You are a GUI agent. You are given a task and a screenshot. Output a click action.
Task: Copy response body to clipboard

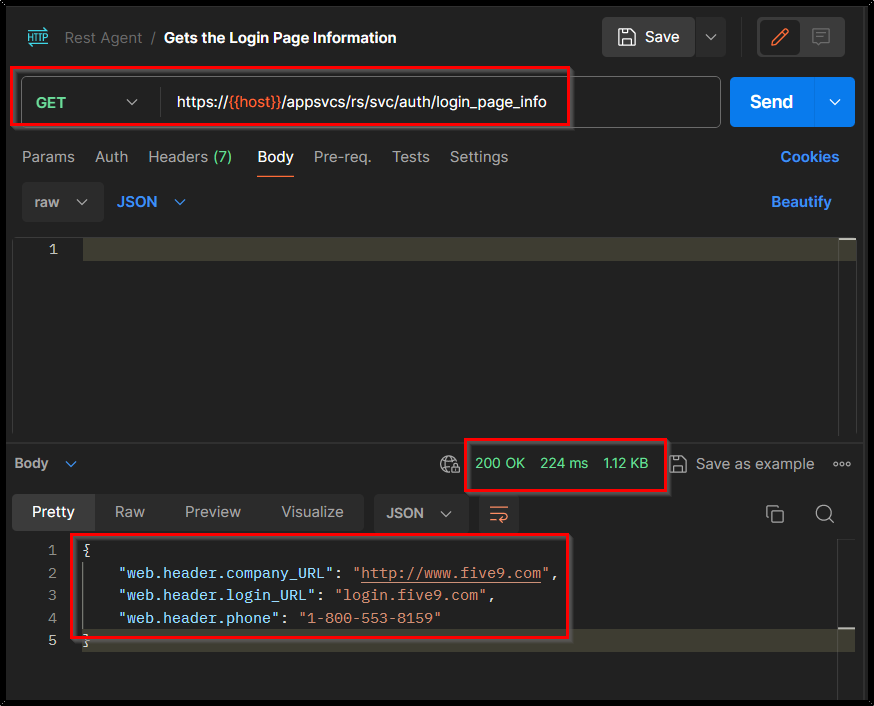(775, 514)
